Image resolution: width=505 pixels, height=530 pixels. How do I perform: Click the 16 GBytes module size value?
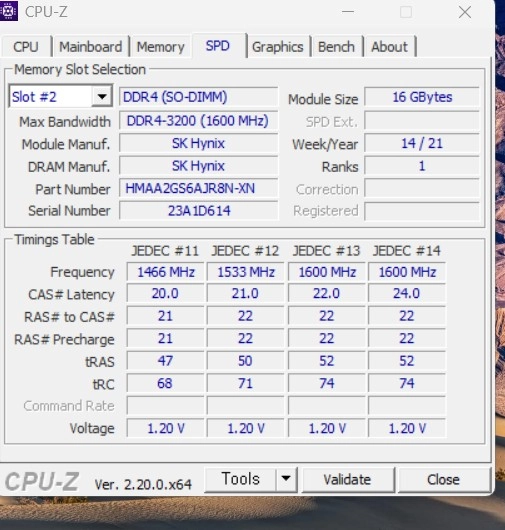coord(422,97)
